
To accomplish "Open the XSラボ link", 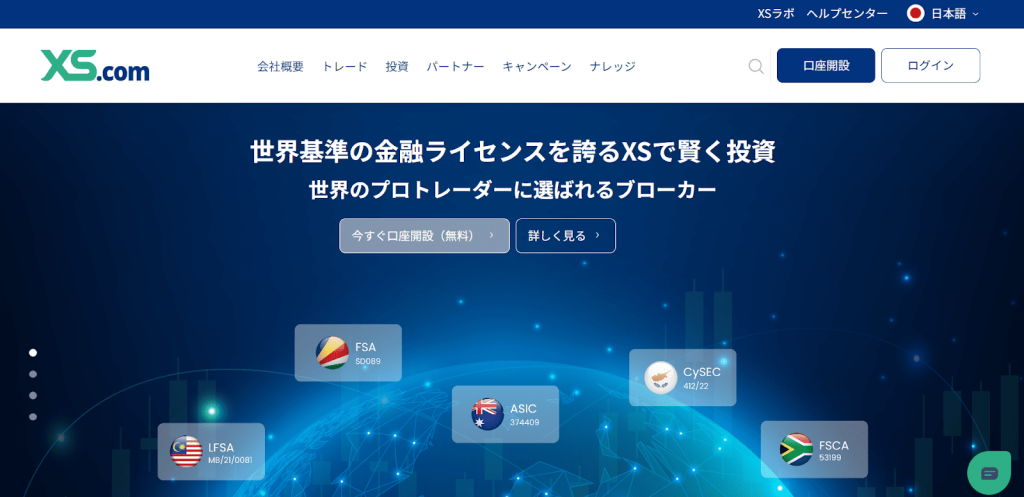I will [776, 14].
